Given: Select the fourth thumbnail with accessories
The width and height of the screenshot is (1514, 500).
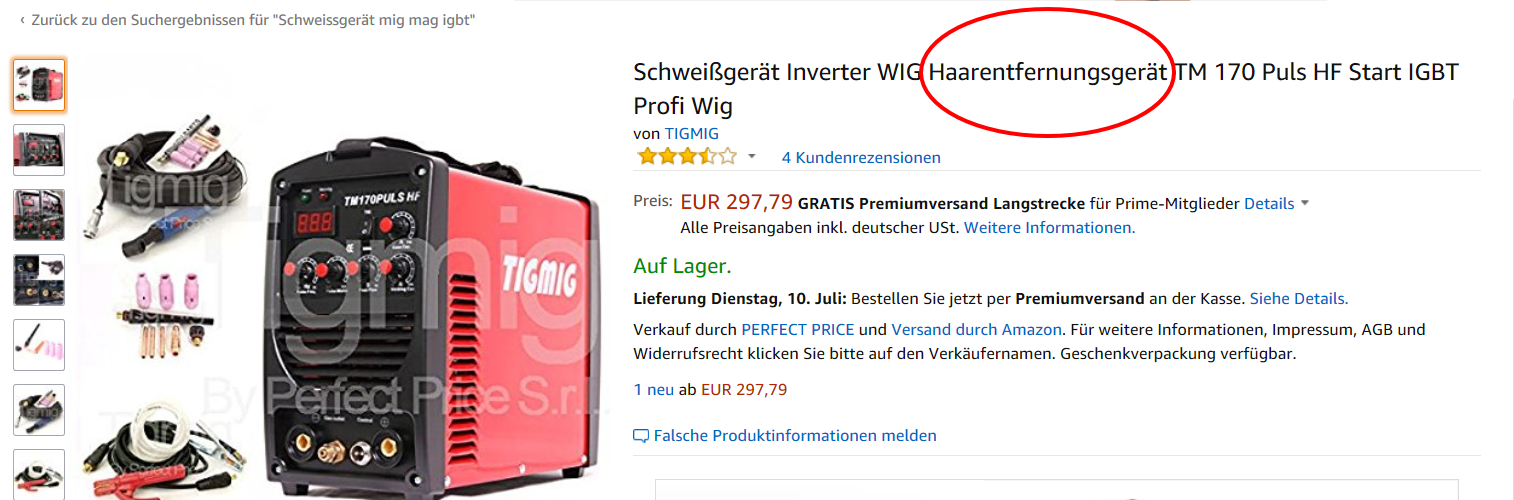Looking at the screenshot, I should 40,280.
